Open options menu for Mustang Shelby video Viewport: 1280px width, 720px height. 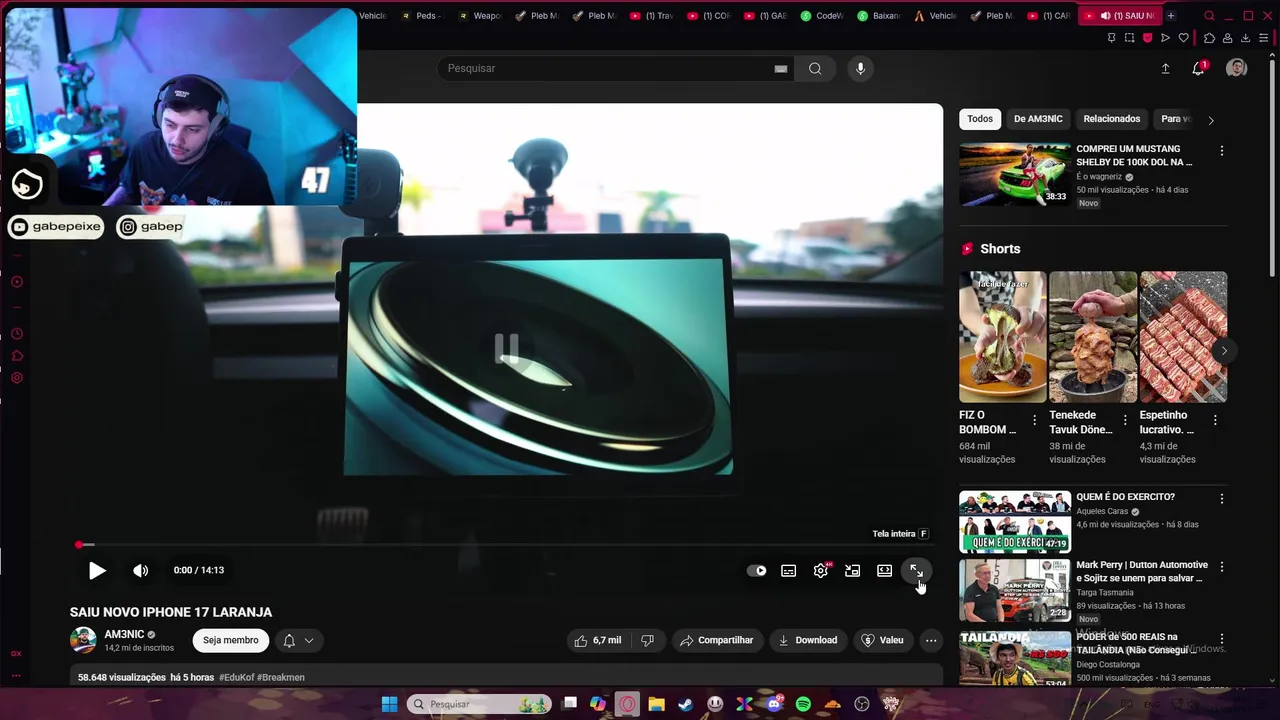[1221, 151]
